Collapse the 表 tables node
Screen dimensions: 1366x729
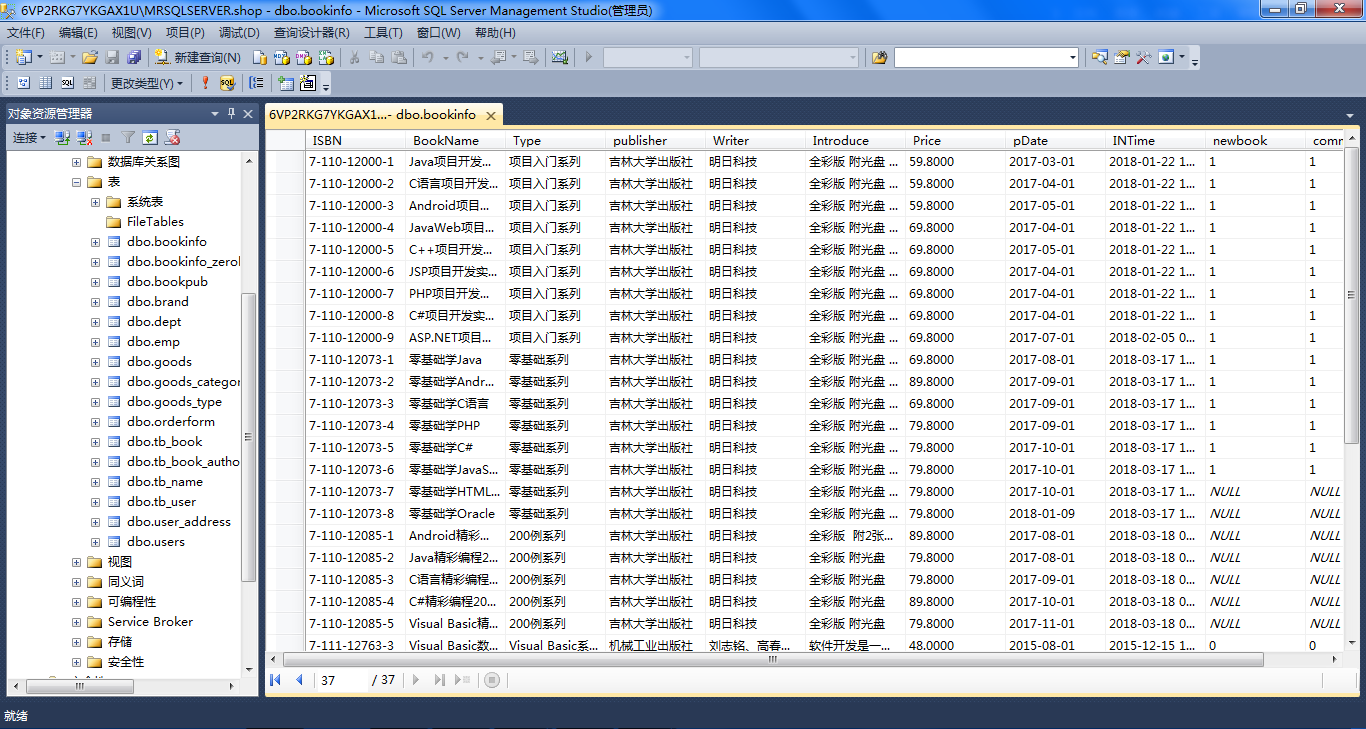click(76, 182)
